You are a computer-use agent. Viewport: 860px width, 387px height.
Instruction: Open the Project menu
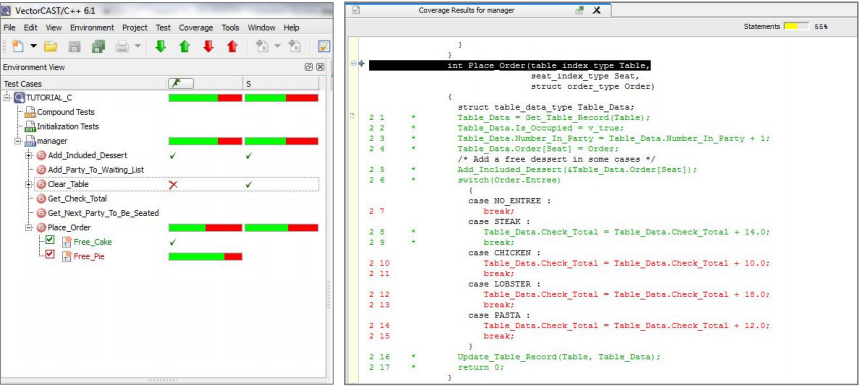click(x=134, y=27)
